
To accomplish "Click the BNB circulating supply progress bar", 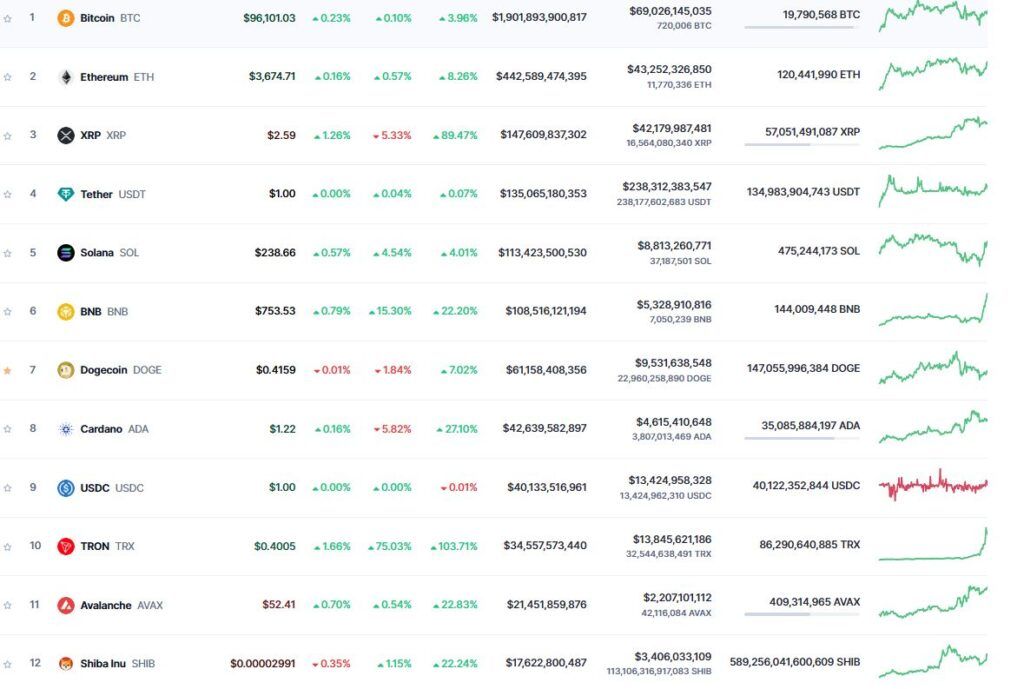I will click(x=802, y=321).
